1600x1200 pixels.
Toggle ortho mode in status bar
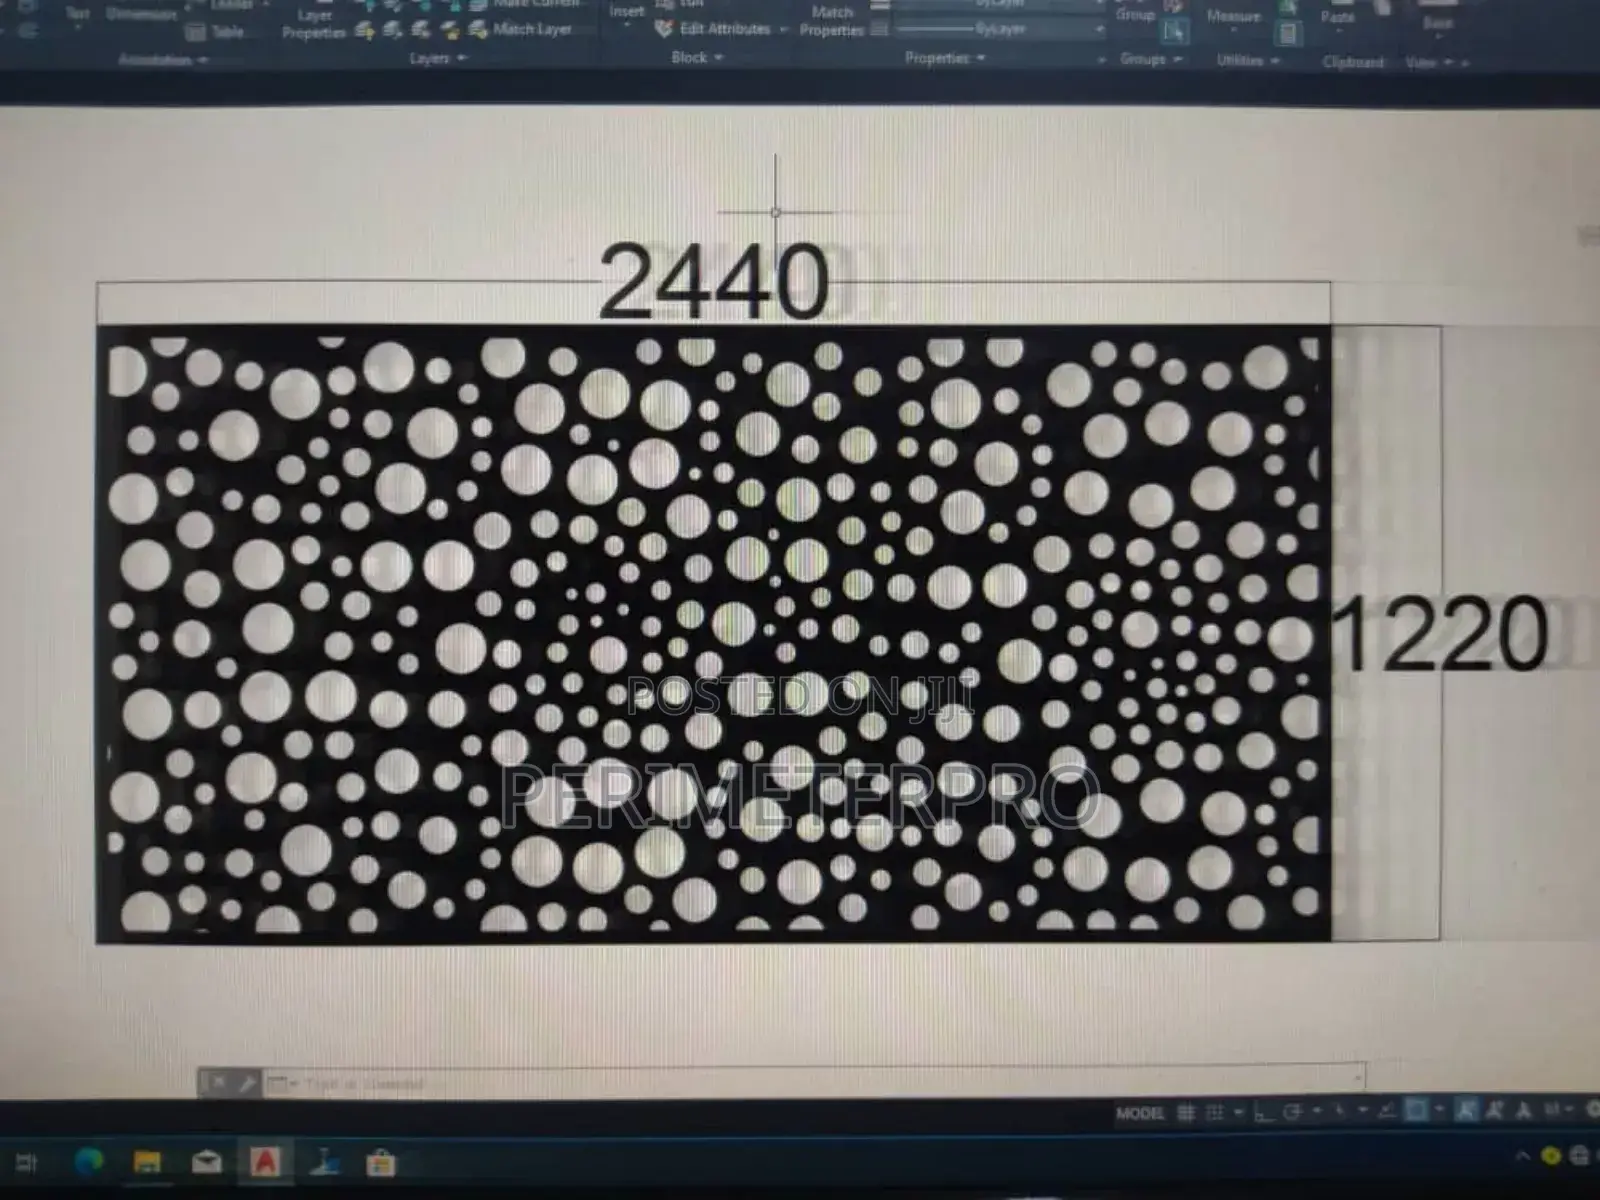[x=1264, y=1112]
